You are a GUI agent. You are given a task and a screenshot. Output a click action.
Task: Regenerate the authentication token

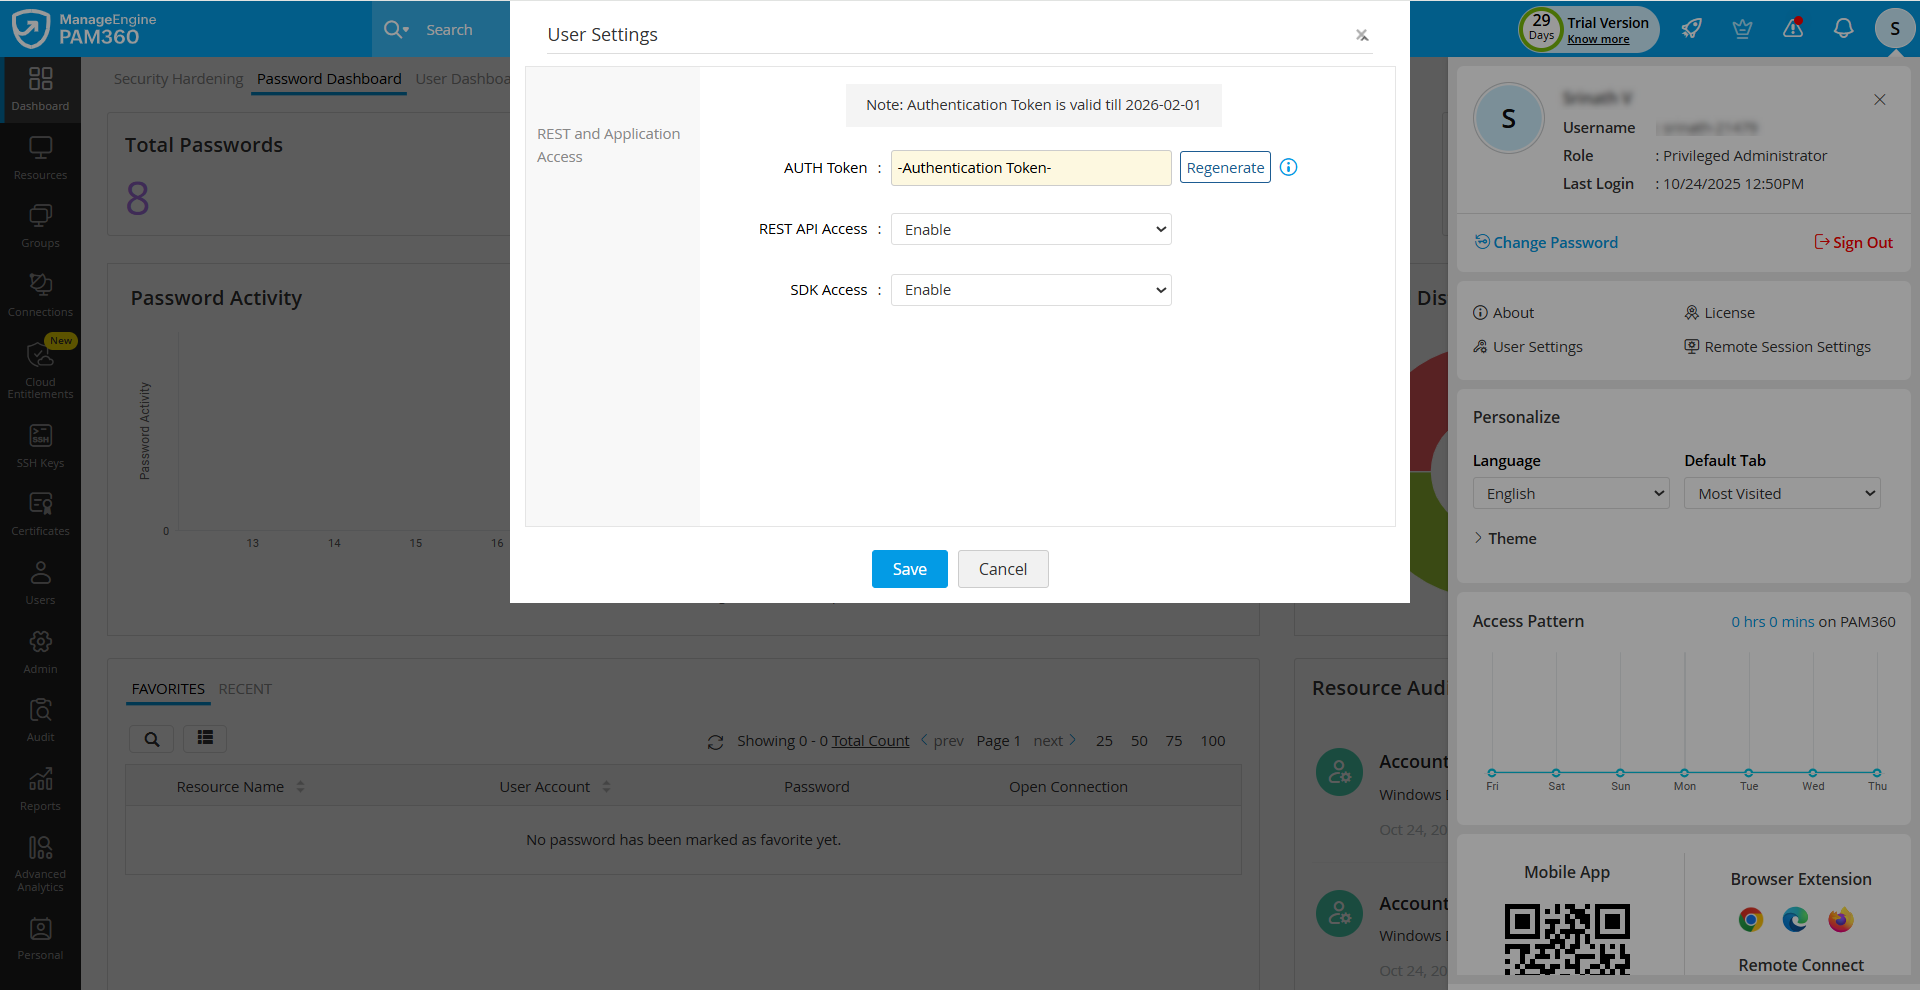1224,167
